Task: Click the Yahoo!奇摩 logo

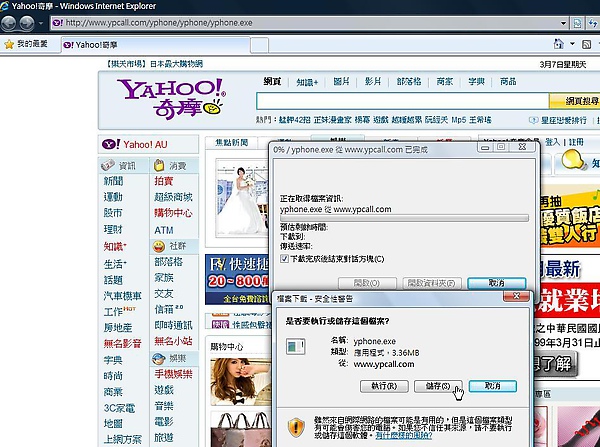Action: pos(171,98)
